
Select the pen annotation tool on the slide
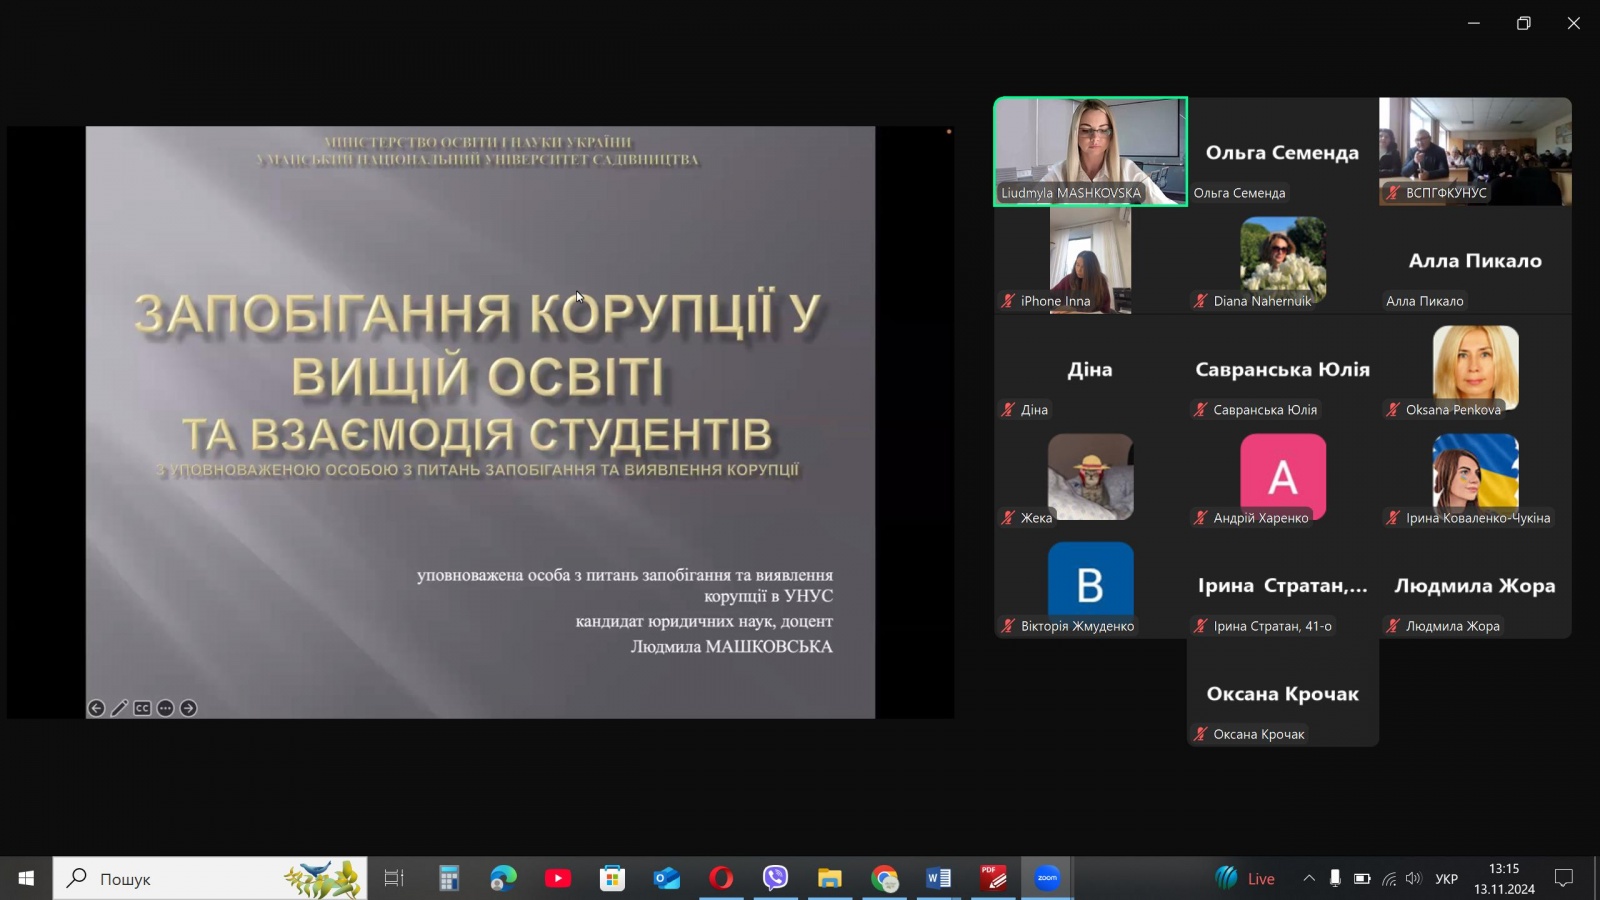tap(119, 708)
